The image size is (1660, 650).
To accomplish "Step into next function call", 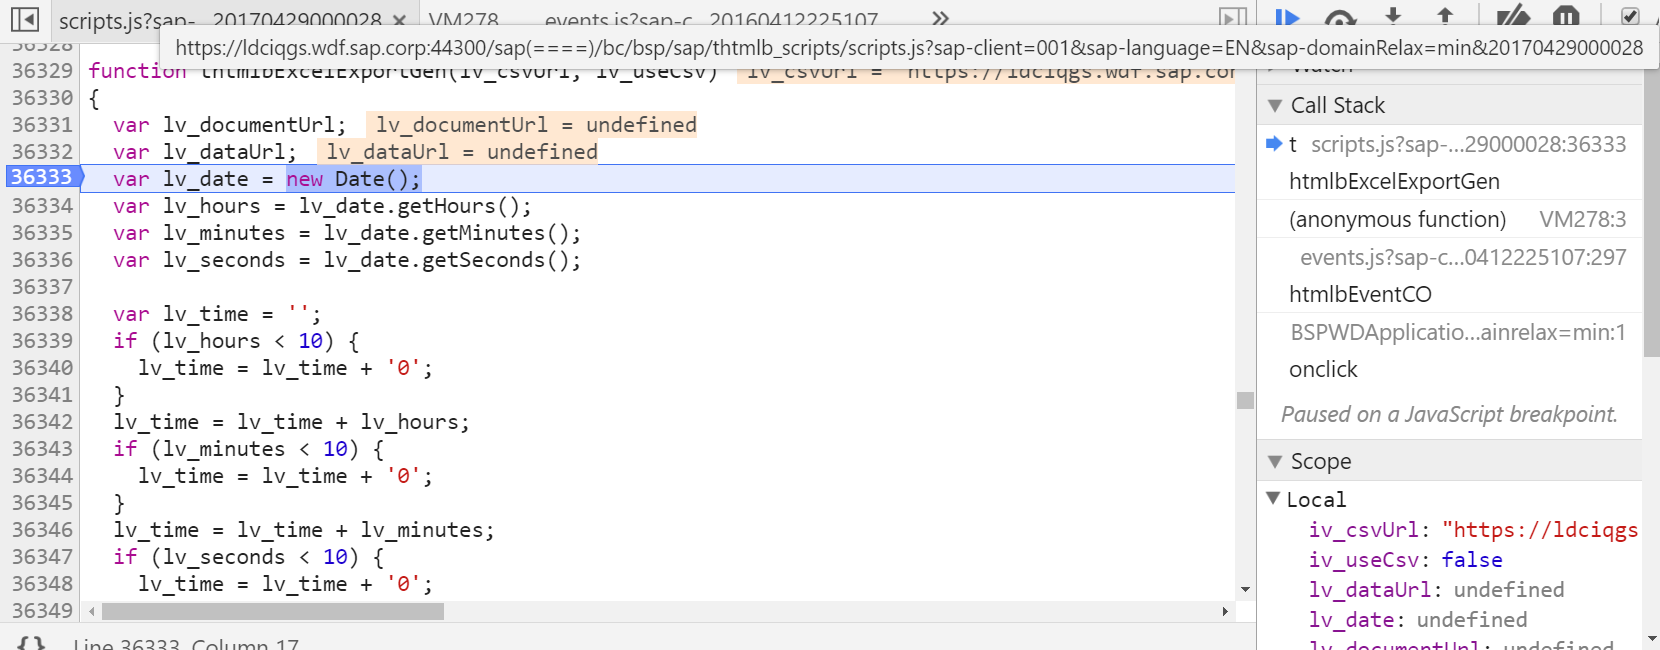I will (x=1393, y=16).
